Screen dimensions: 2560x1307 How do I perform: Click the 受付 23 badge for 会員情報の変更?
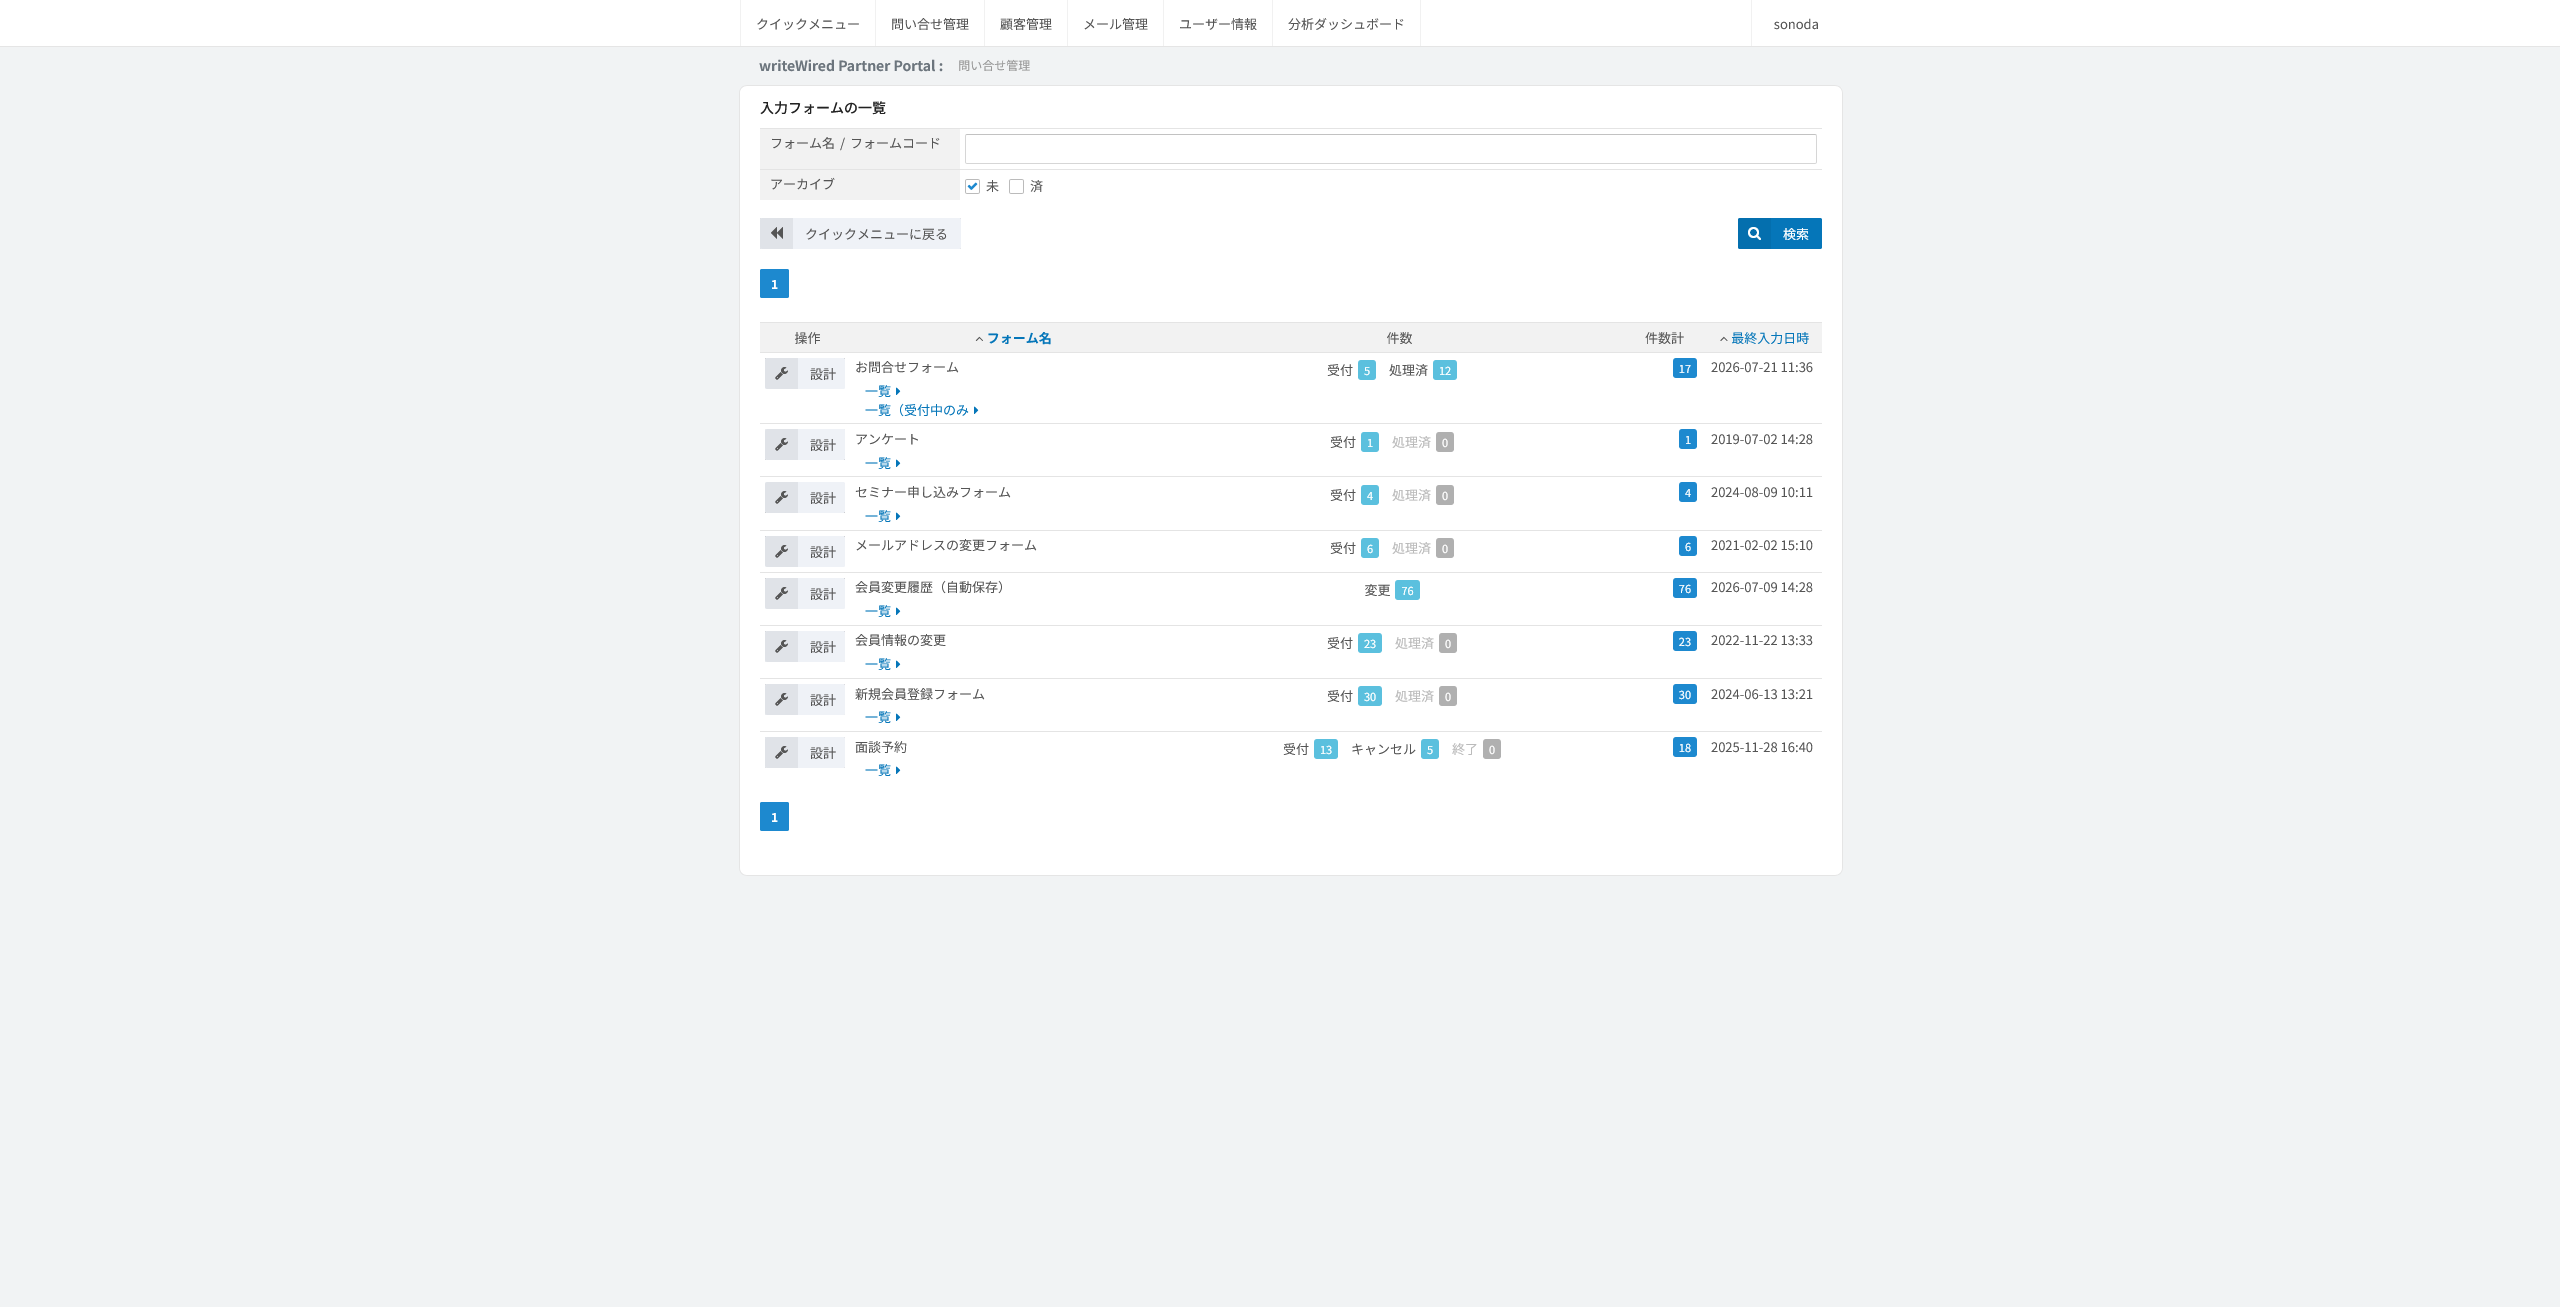tap(1370, 644)
